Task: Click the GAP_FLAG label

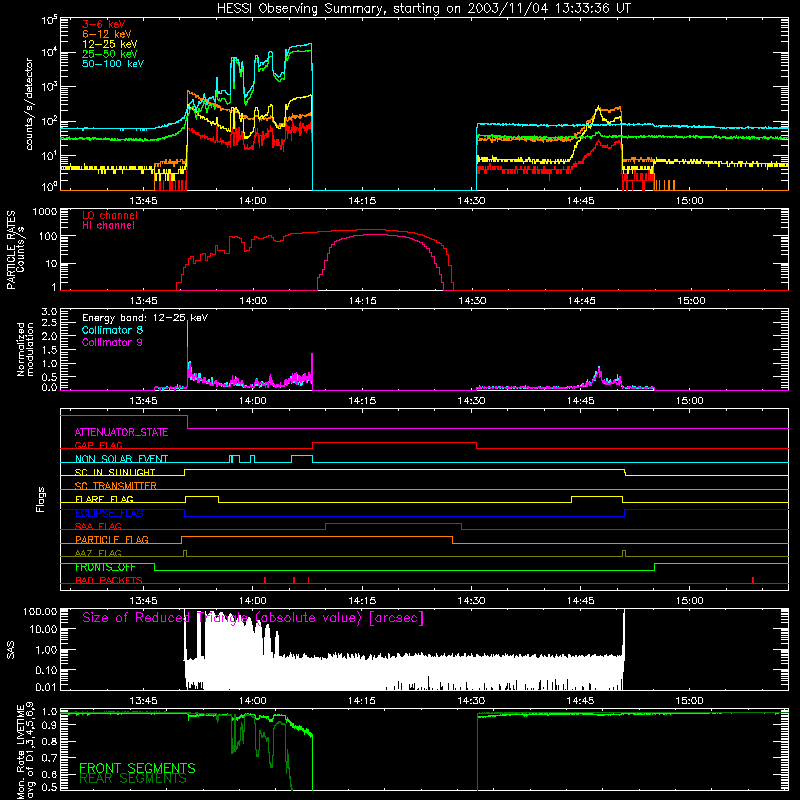Action: [x=98, y=445]
